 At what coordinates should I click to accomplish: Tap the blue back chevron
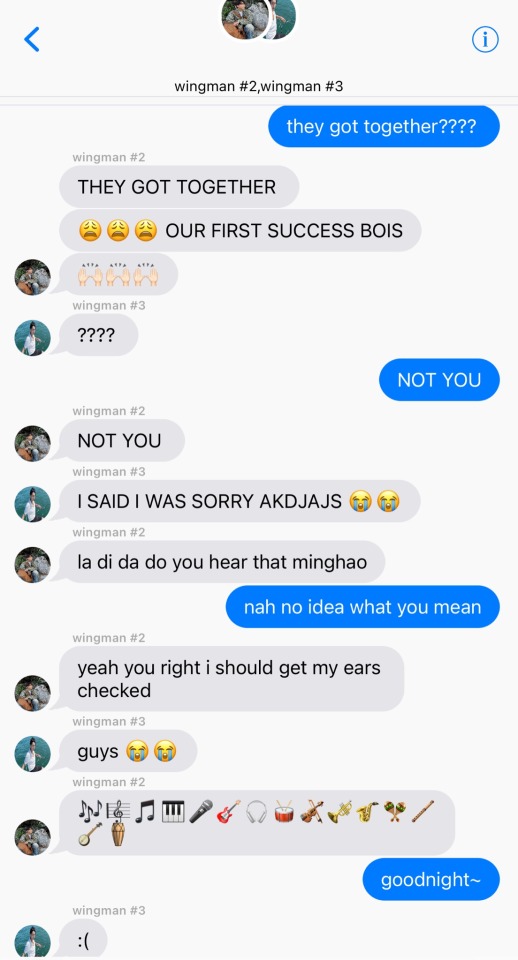pyautogui.click(x=32, y=39)
